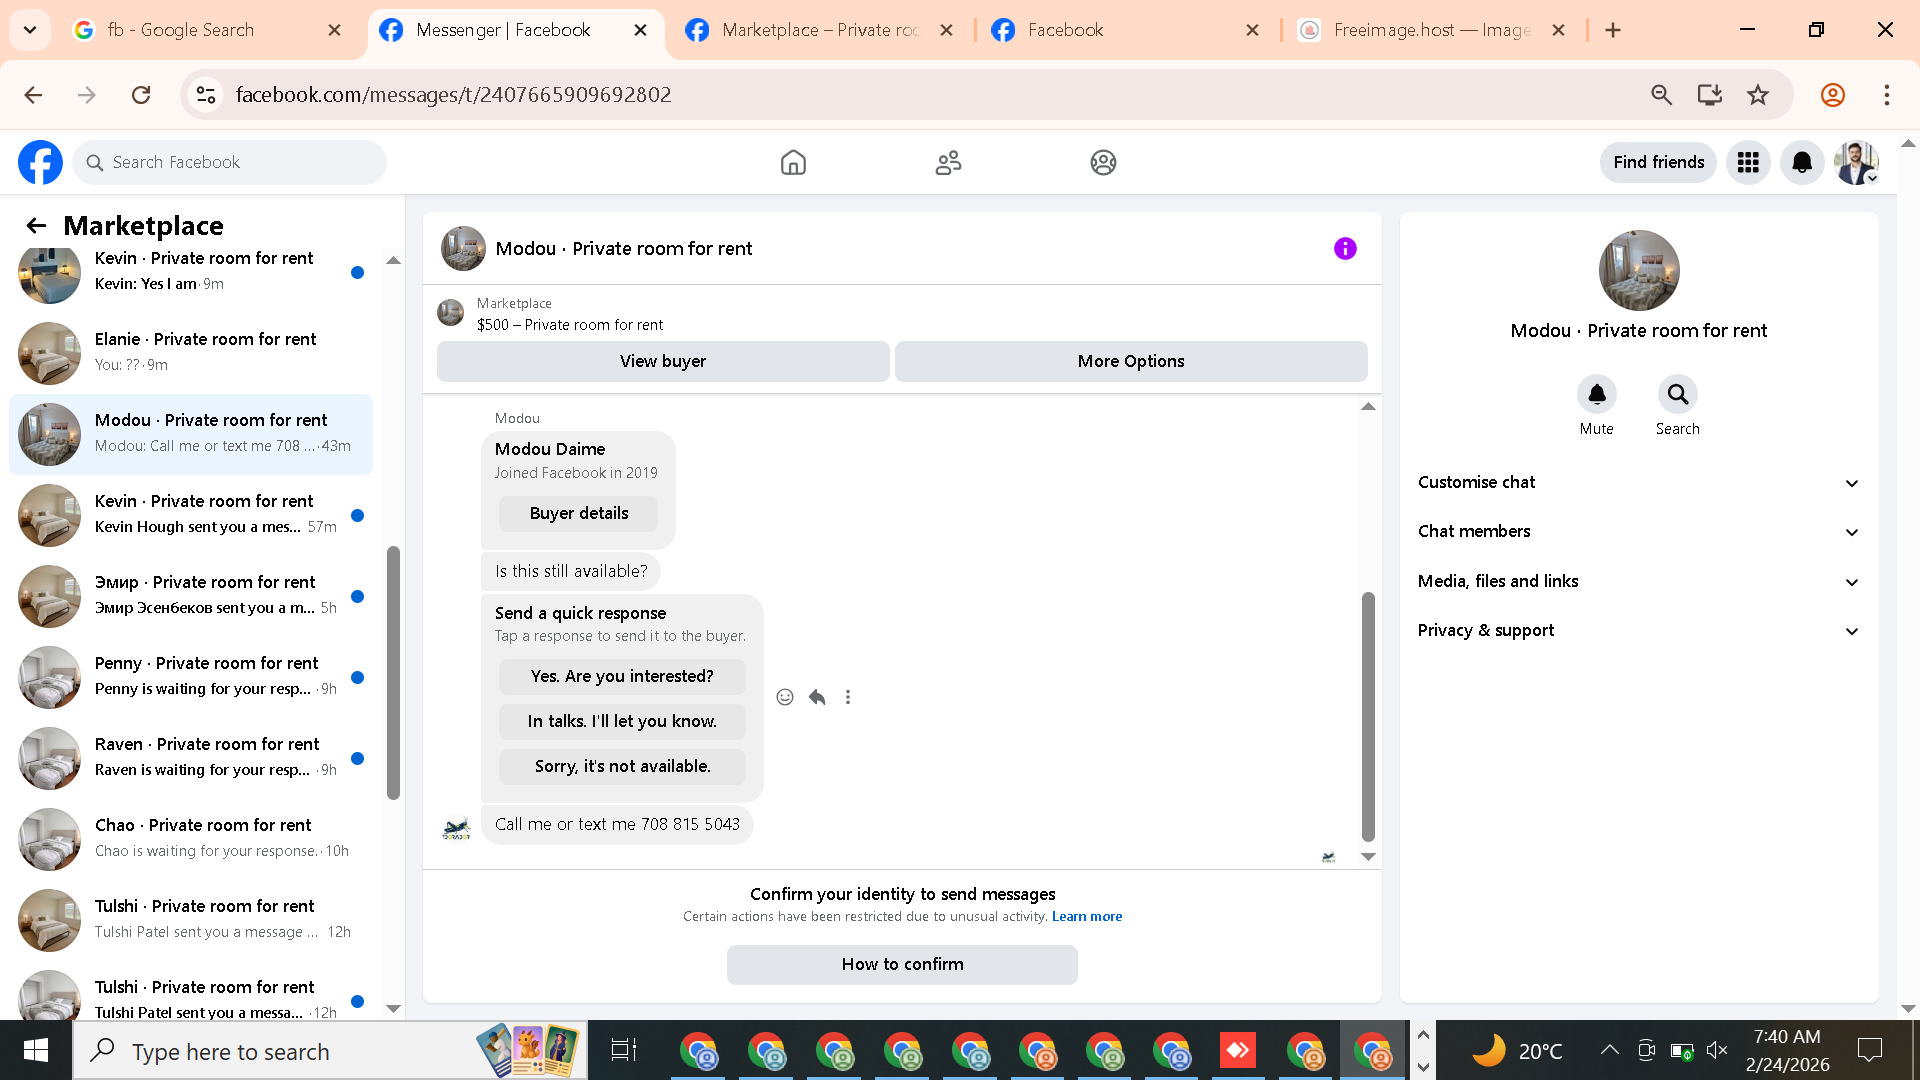Screen dimensions: 1920x1080
Task: Go back using the Marketplace arrow
Action: [36, 226]
